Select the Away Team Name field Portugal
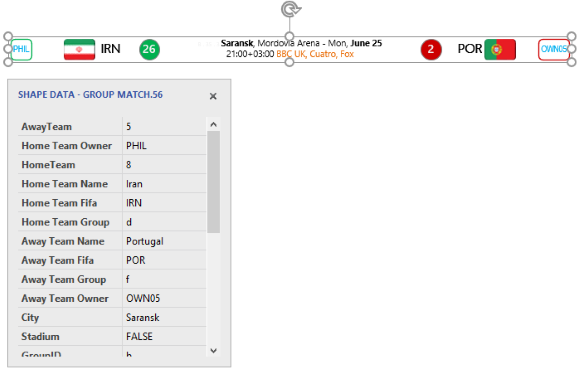This screenshot has height=375, width=580. click(x=164, y=241)
